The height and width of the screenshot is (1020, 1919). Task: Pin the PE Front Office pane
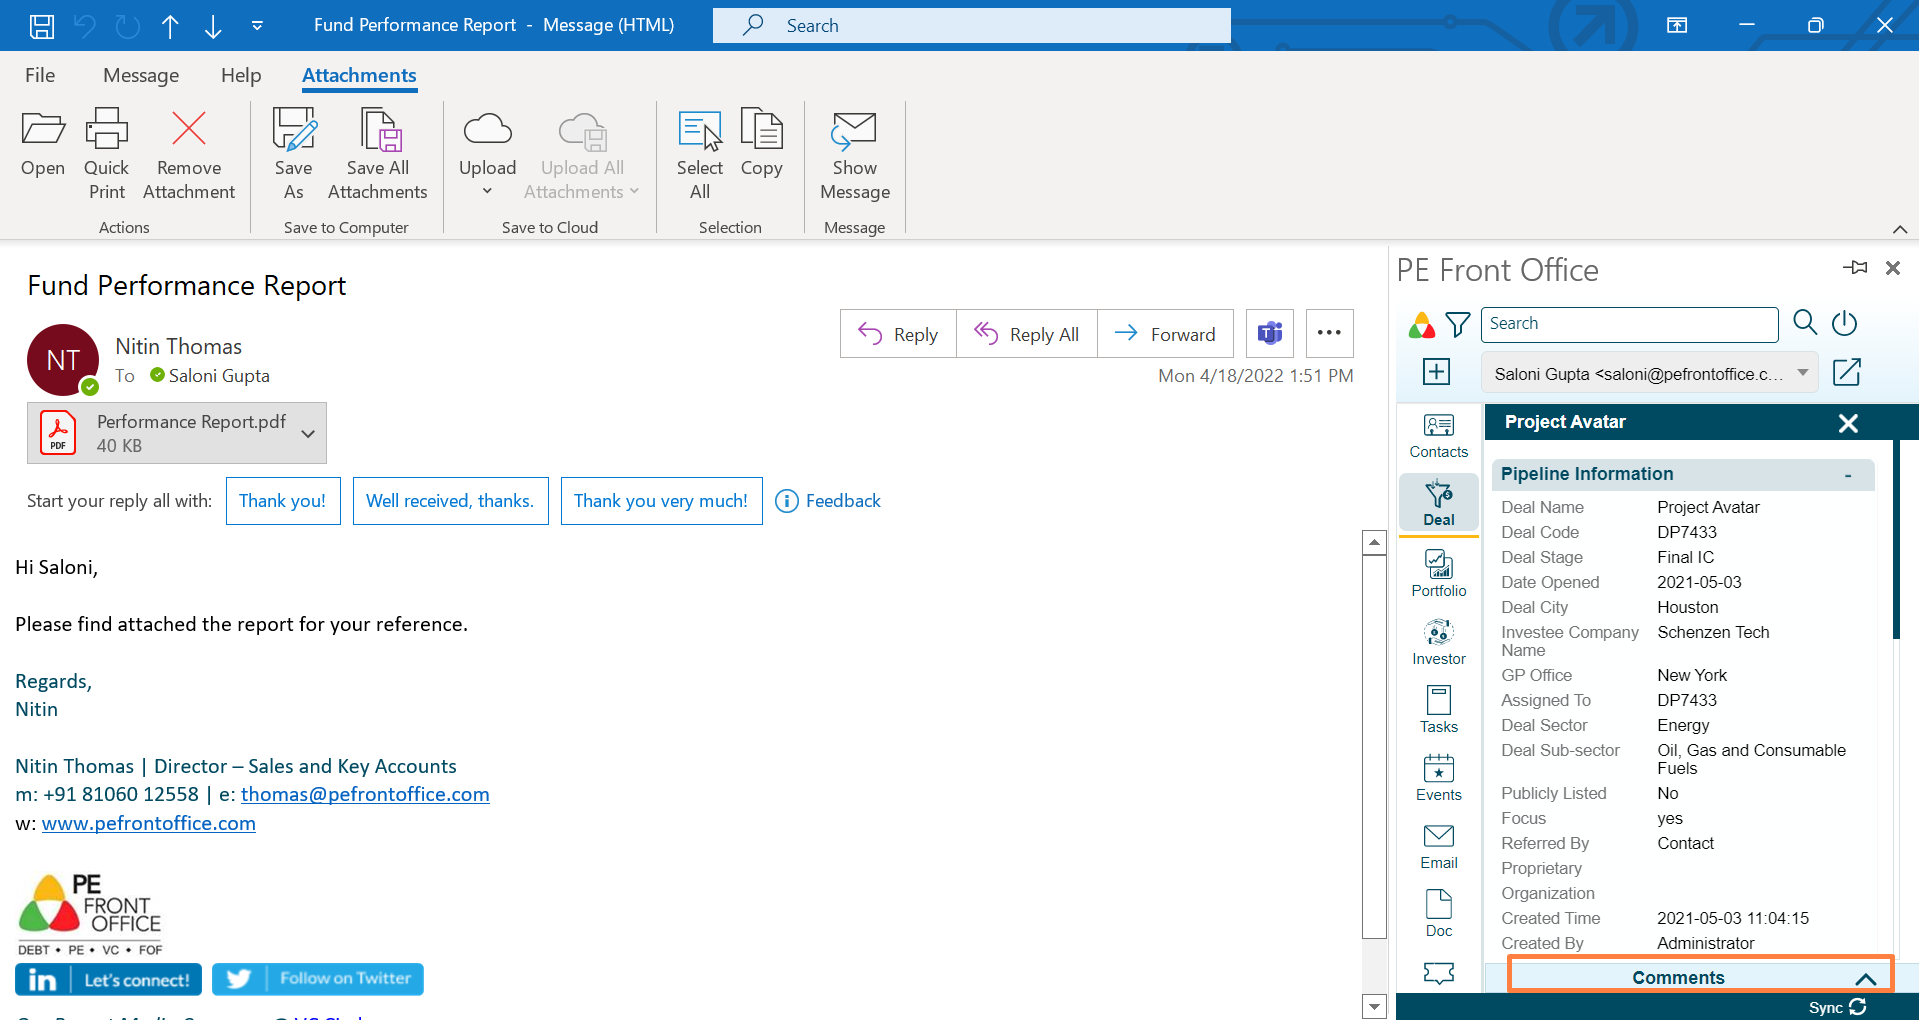pos(1855,268)
